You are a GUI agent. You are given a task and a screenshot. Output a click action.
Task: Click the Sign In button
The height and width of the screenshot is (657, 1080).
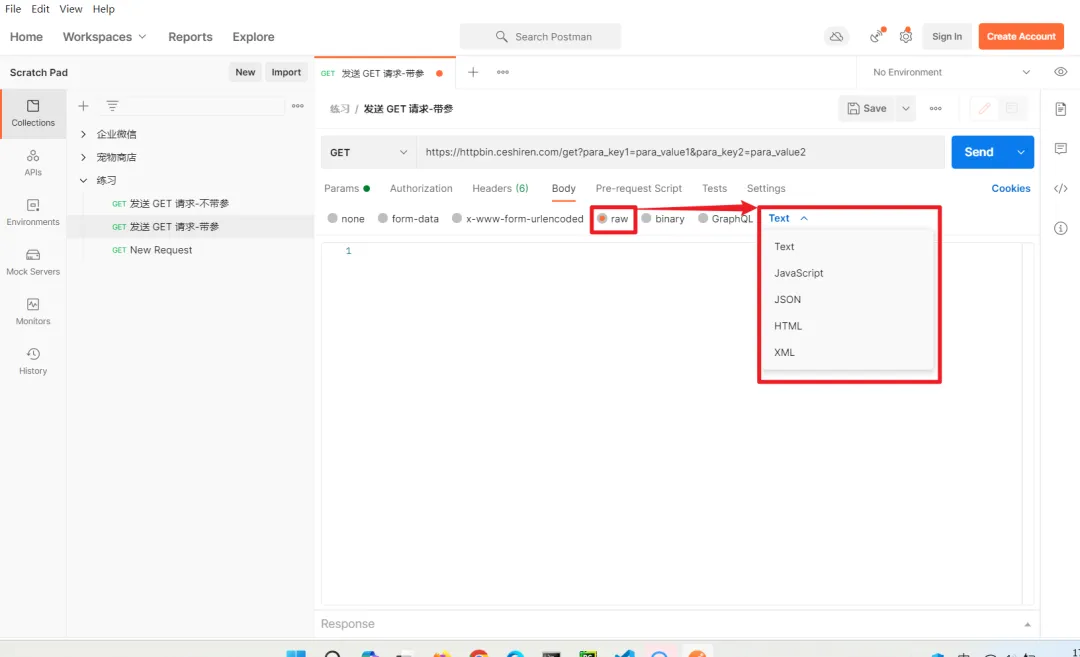947,36
